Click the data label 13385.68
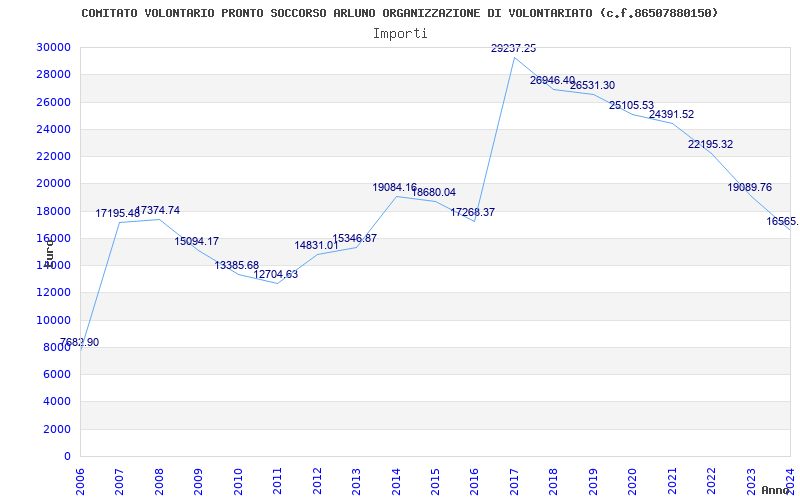Image resolution: width=800 pixels, height=500 pixels. click(237, 265)
